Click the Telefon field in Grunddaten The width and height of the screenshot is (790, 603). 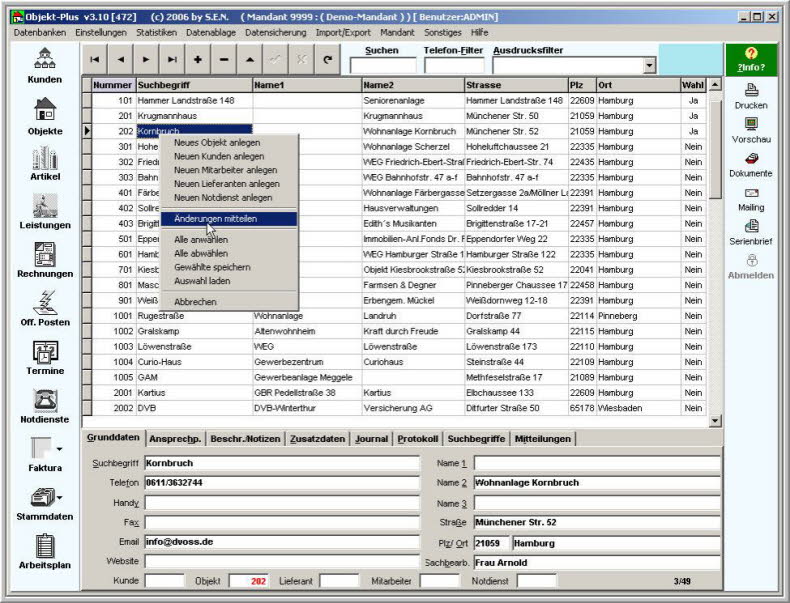[282, 483]
